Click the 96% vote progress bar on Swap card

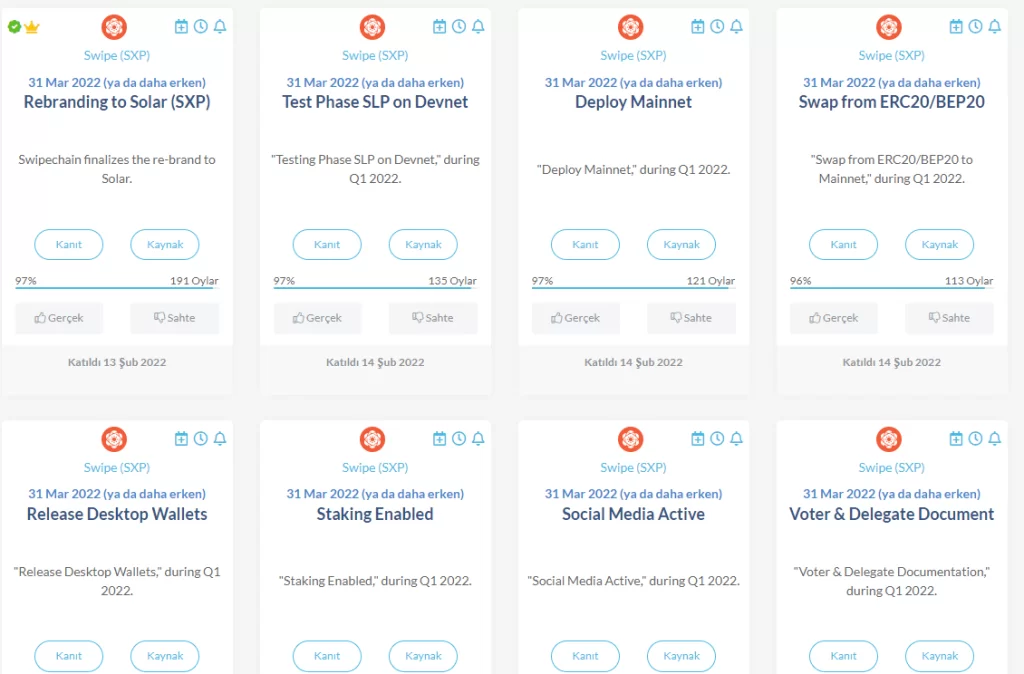(x=891, y=288)
